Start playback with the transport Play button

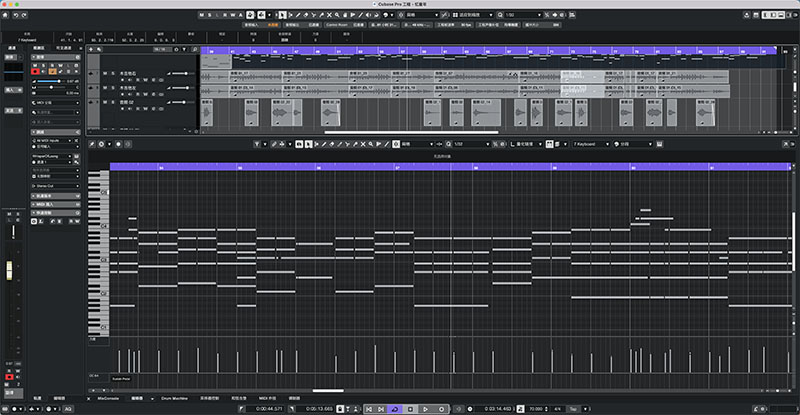pos(426,409)
